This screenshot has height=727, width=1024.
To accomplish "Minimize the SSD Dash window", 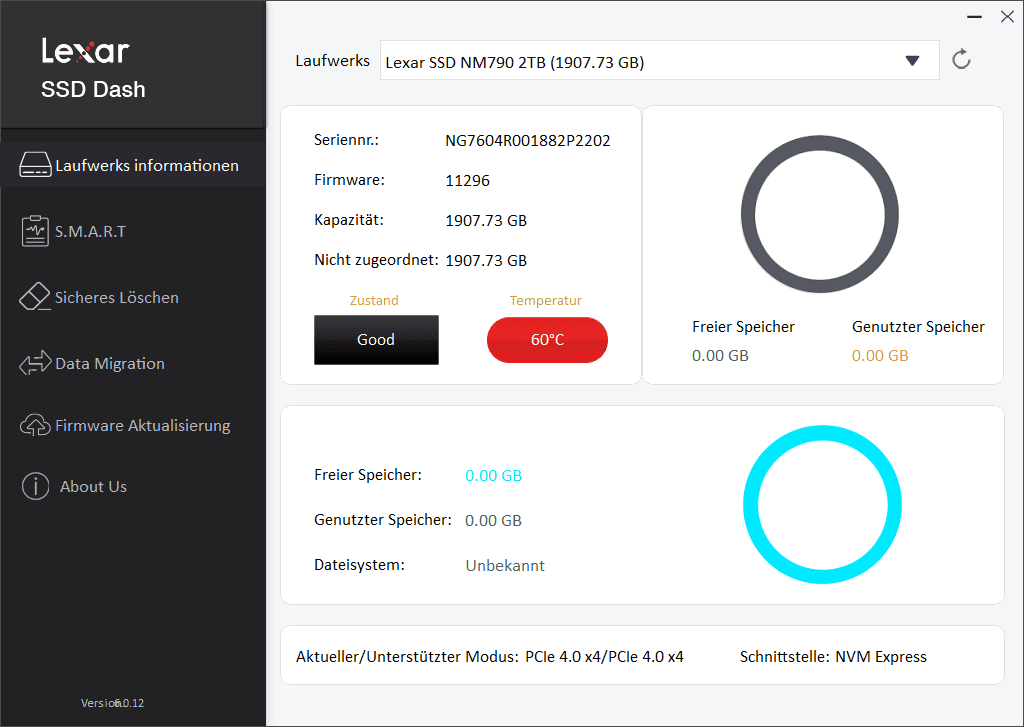I will pos(974,17).
